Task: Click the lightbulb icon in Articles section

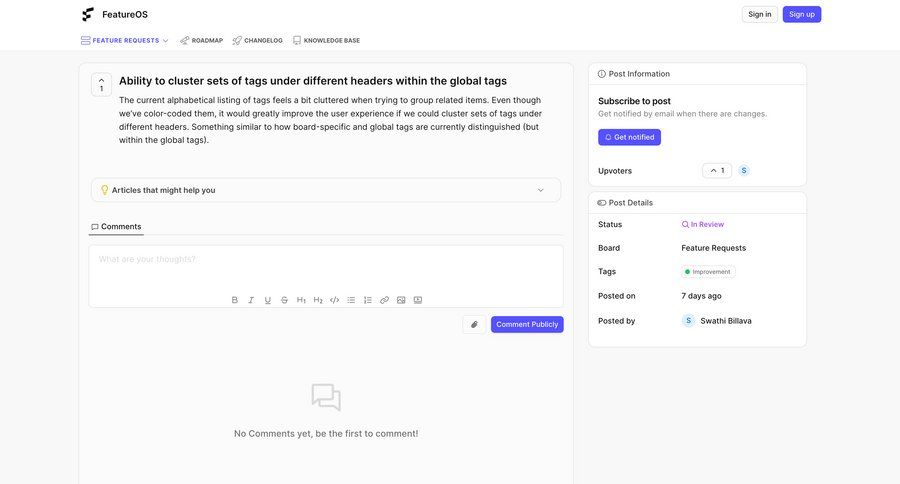Action: [x=104, y=189]
